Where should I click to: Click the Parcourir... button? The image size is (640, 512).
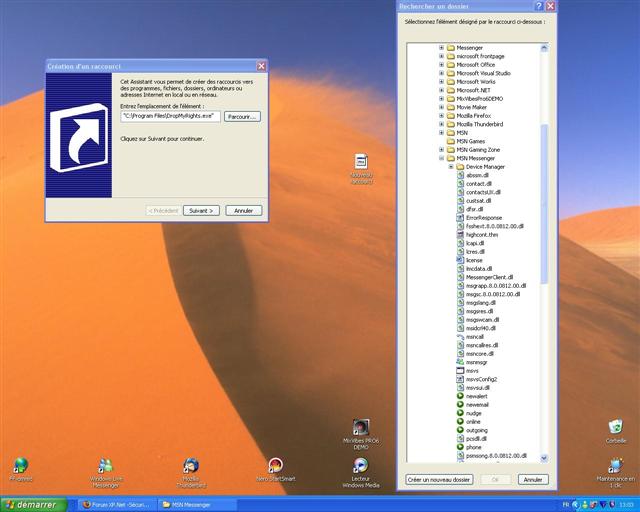coord(242,117)
